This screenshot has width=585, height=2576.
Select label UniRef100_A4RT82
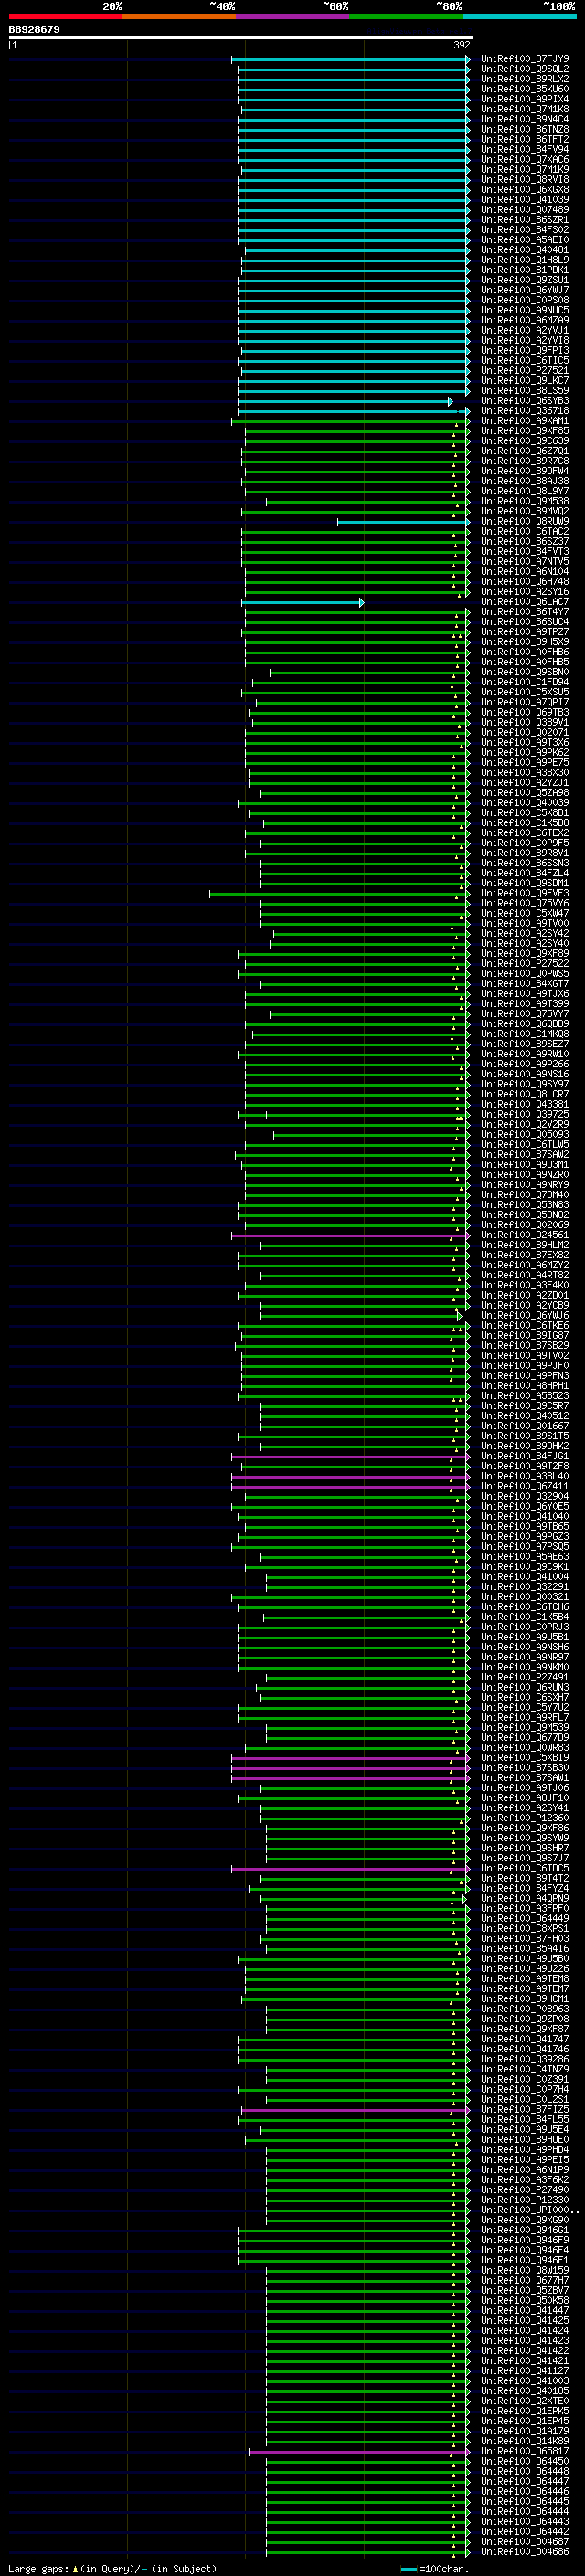(524, 1276)
